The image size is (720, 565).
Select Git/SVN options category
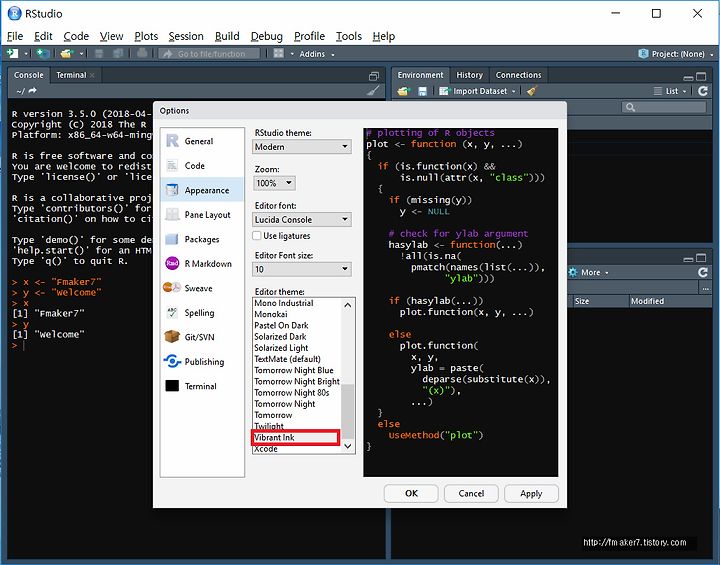point(202,337)
